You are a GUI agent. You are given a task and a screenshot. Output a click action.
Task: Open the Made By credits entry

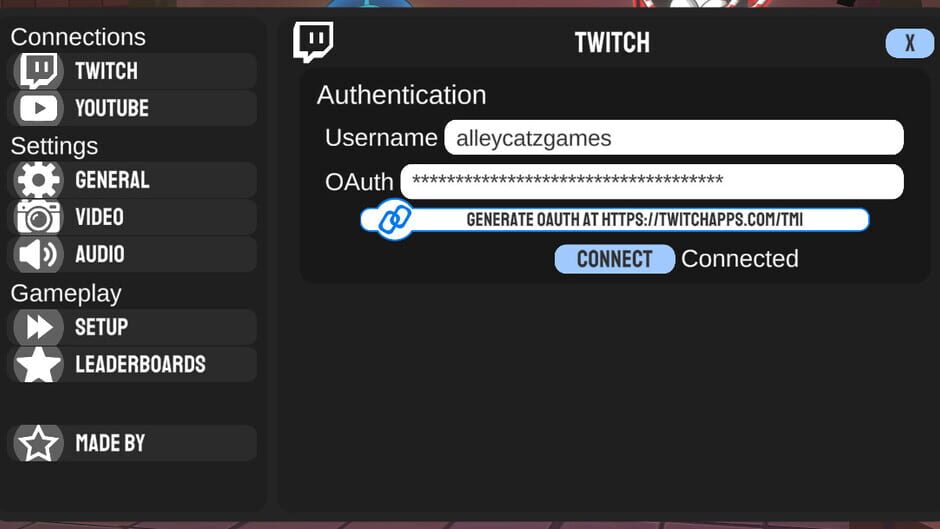[x=132, y=443]
